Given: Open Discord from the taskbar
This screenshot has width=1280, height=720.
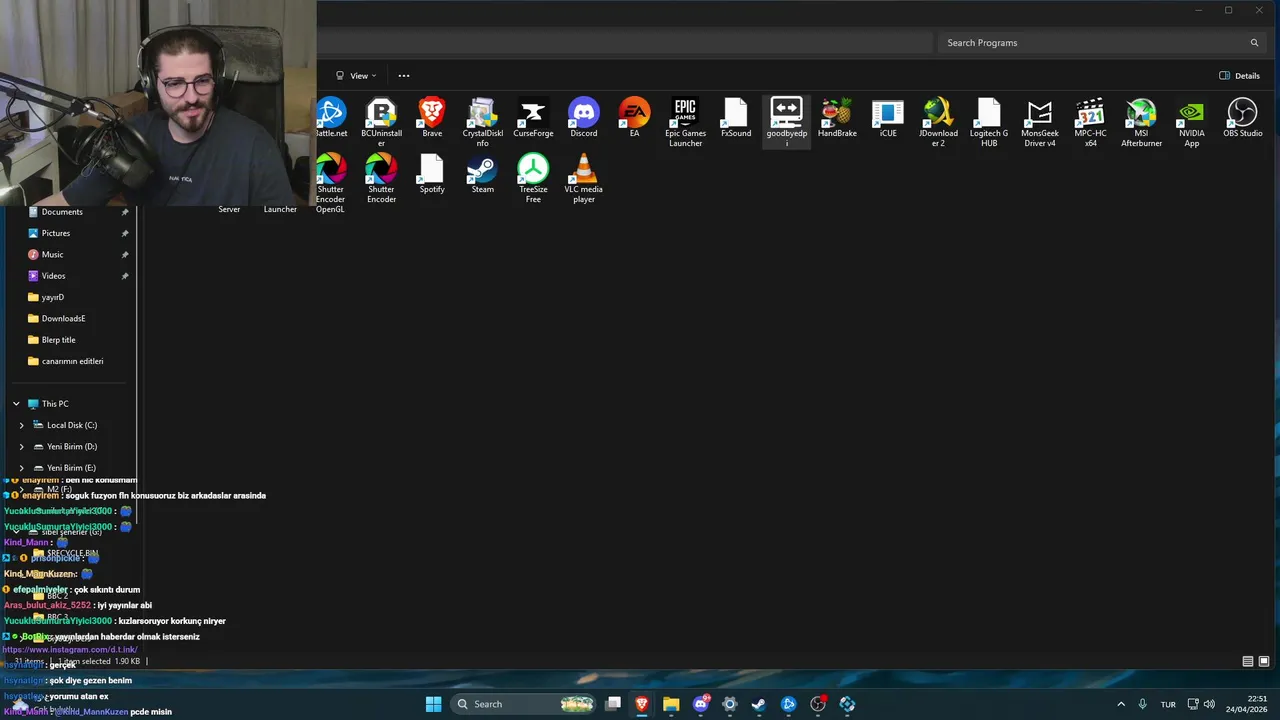Looking at the screenshot, I should pos(701,704).
